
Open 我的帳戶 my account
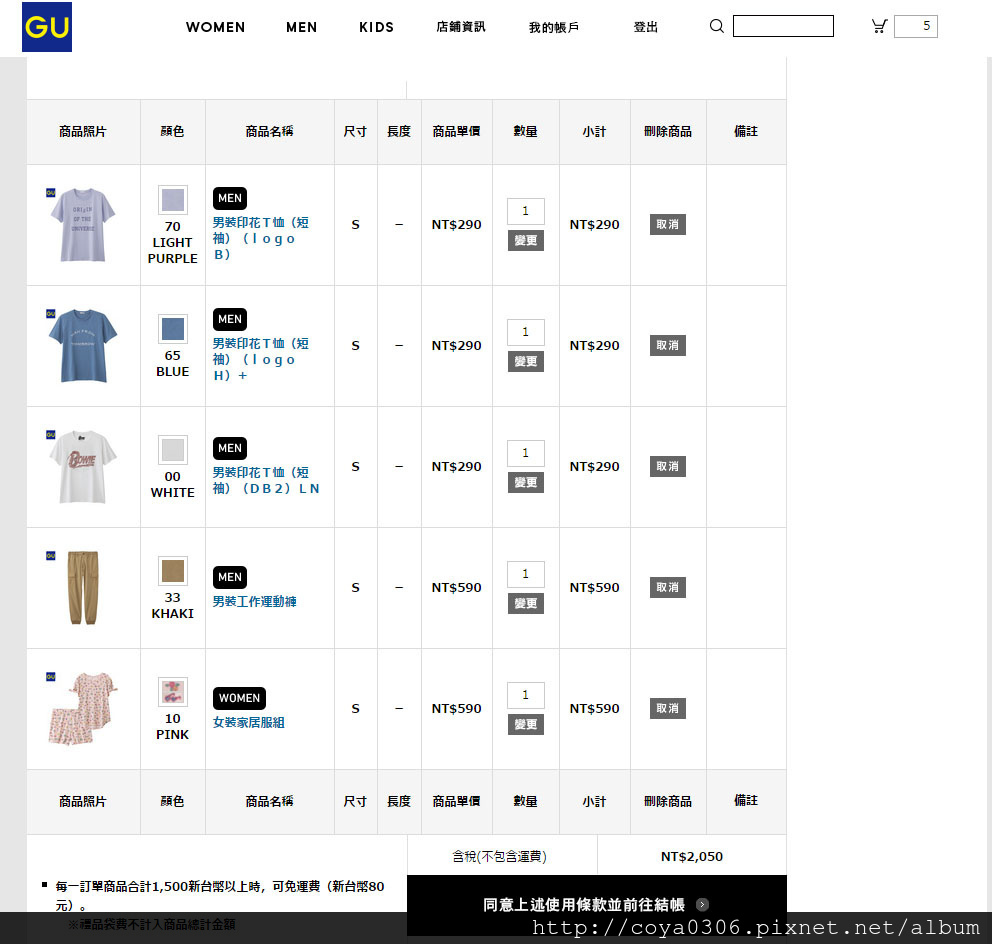(x=554, y=27)
